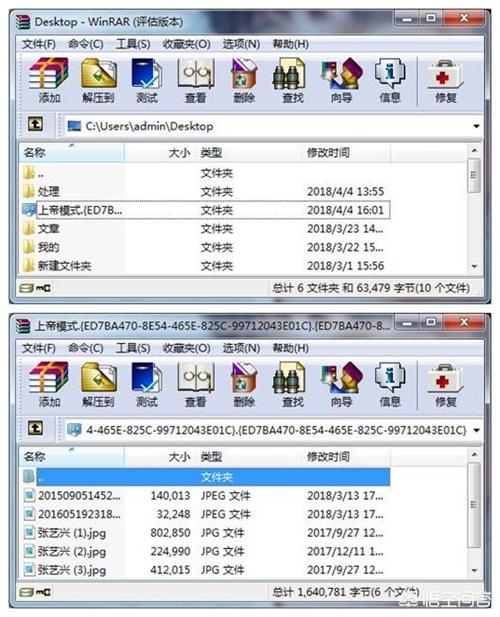Sort by 大小 column in 上帝模式 window
This screenshot has width=500, height=617.
tap(160, 456)
